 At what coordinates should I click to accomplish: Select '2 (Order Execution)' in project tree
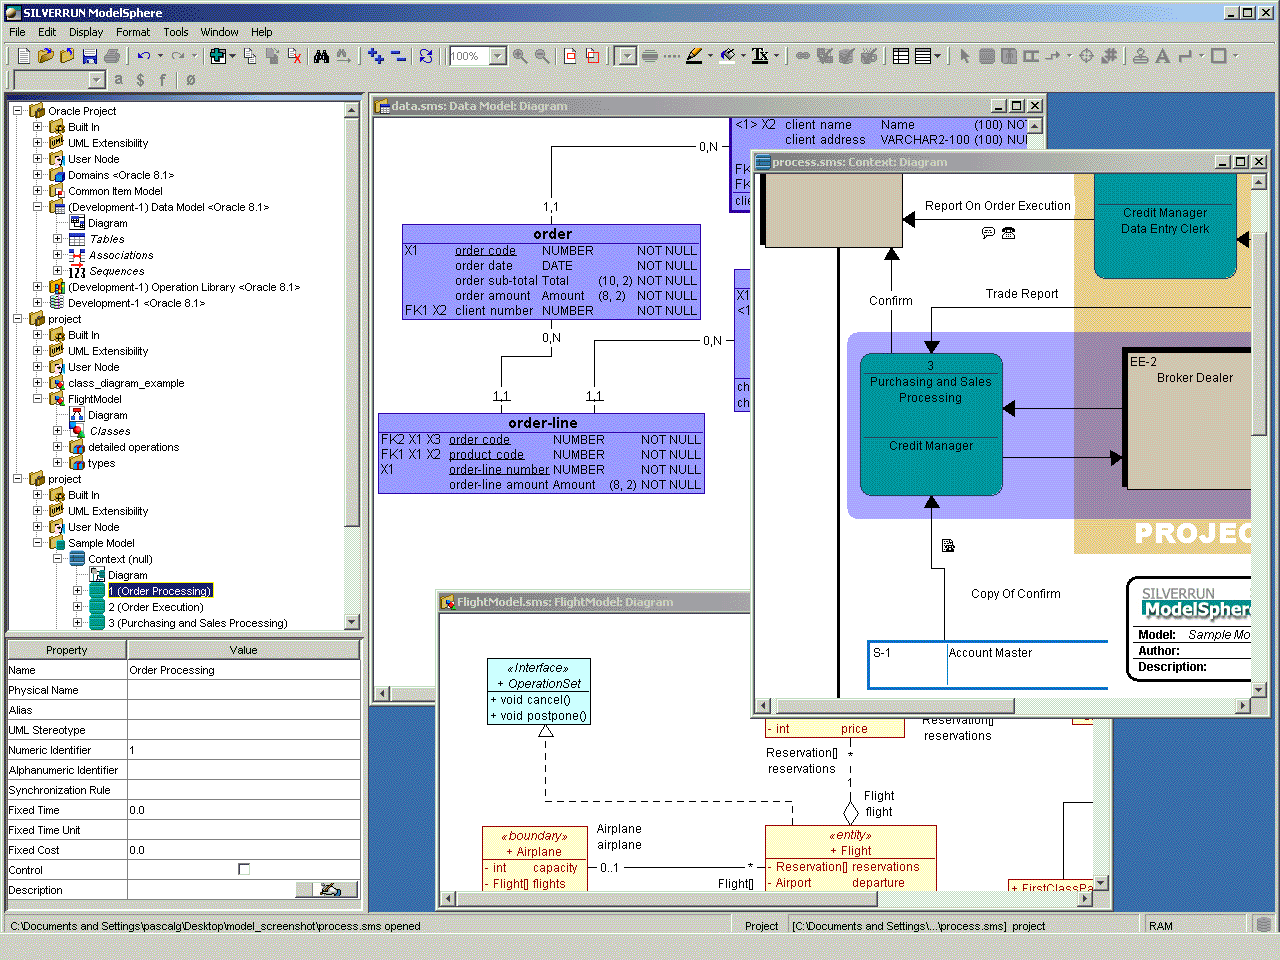[x=155, y=607]
